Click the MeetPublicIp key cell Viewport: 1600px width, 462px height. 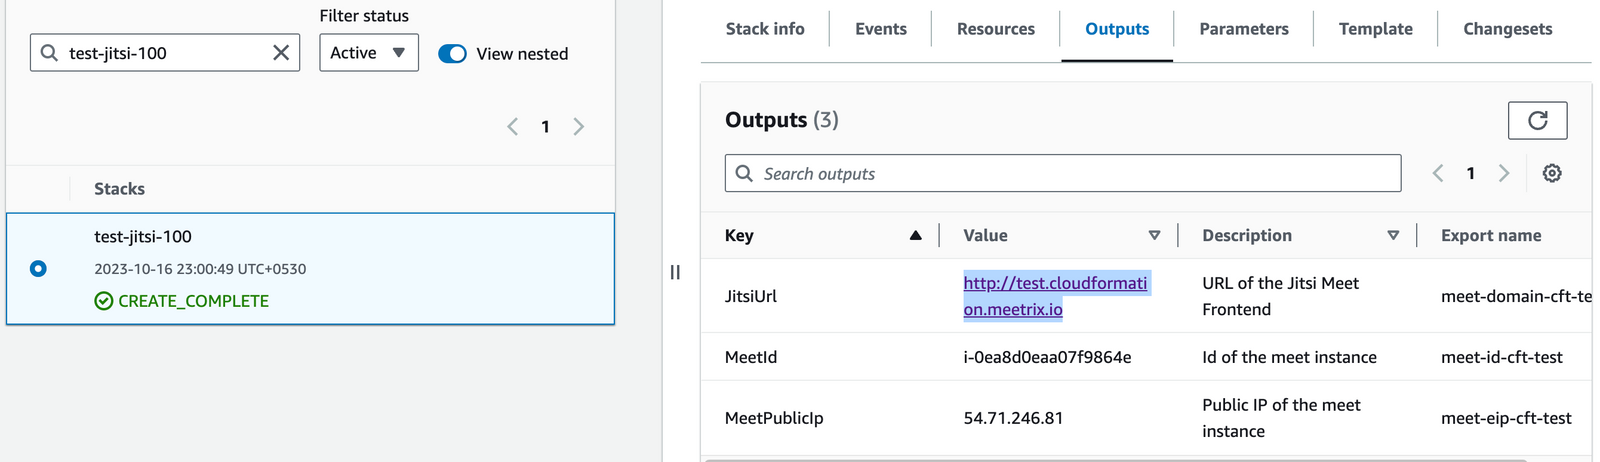click(774, 418)
